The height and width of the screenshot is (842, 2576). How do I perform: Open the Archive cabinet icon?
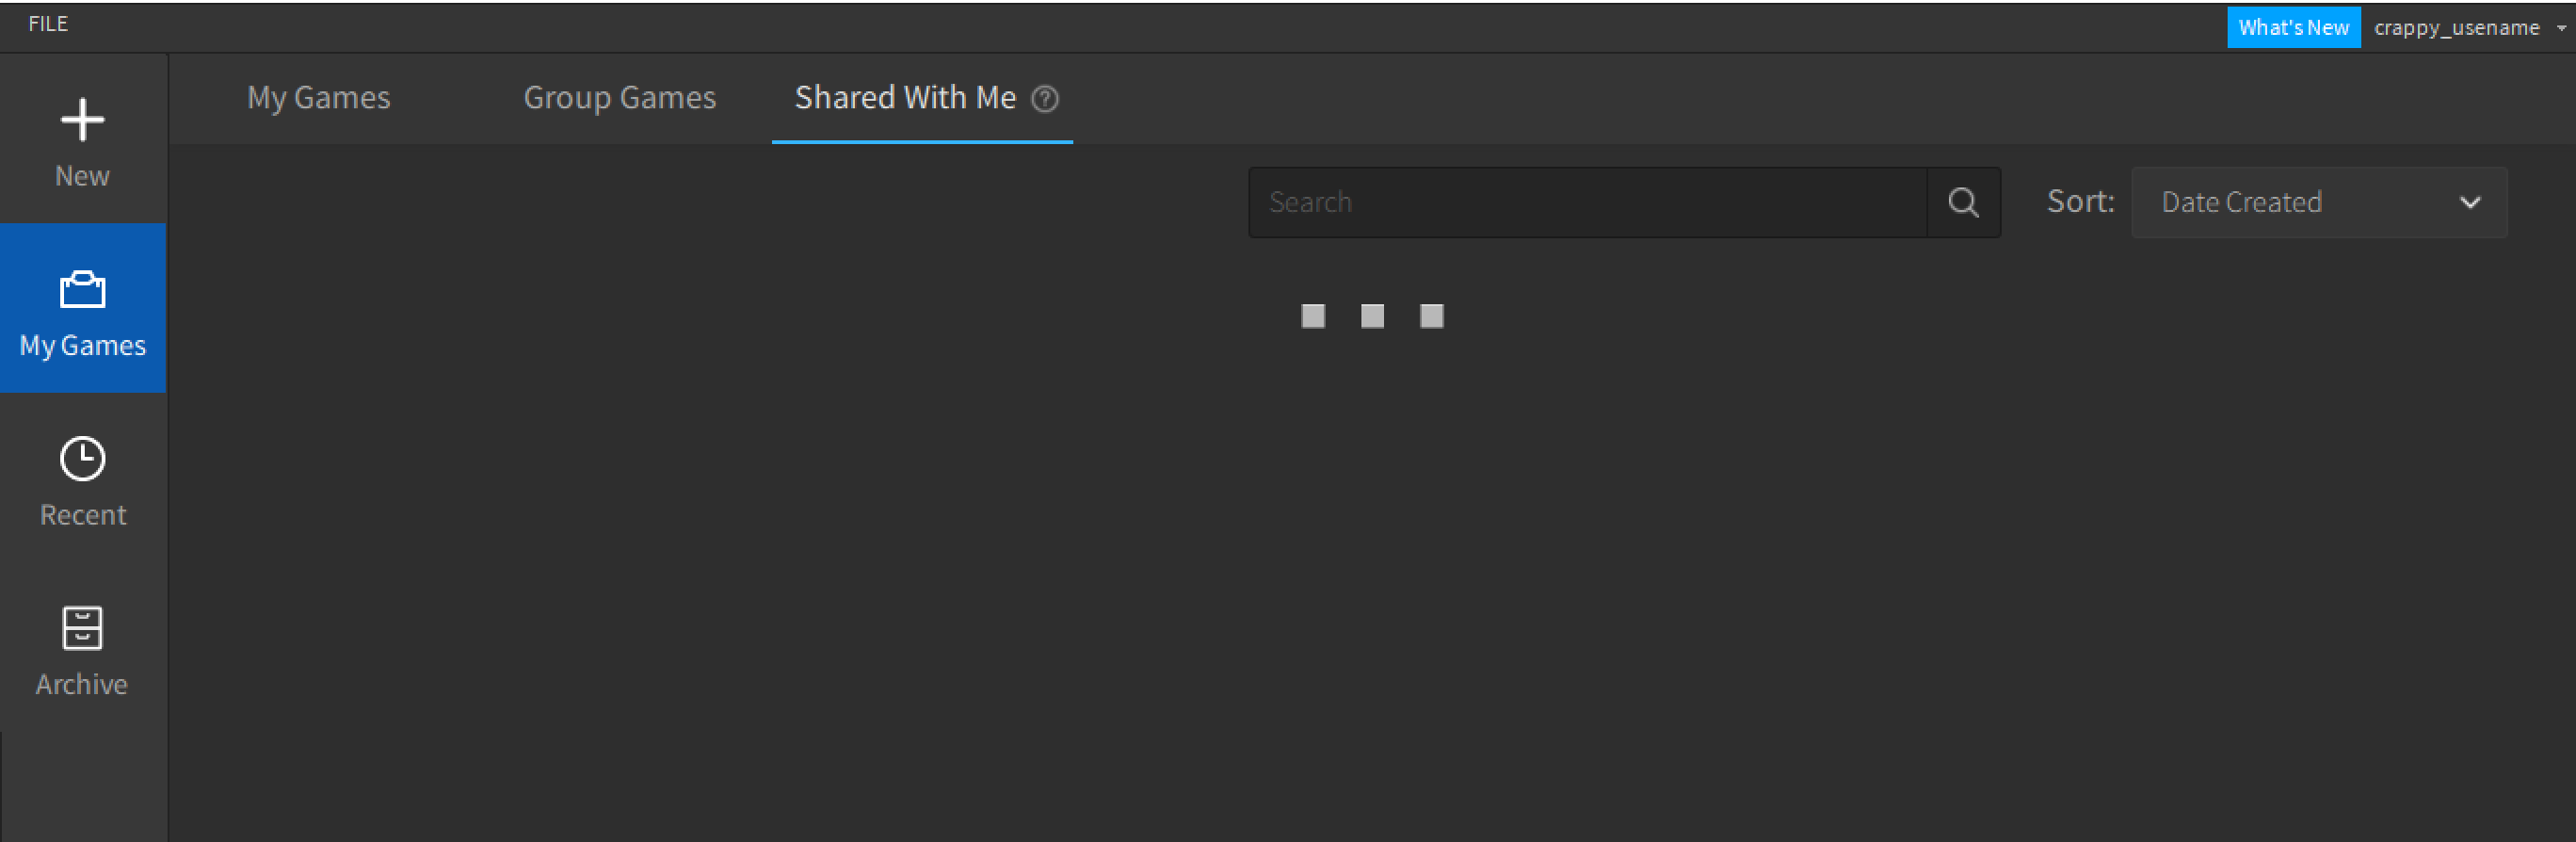(82, 628)
